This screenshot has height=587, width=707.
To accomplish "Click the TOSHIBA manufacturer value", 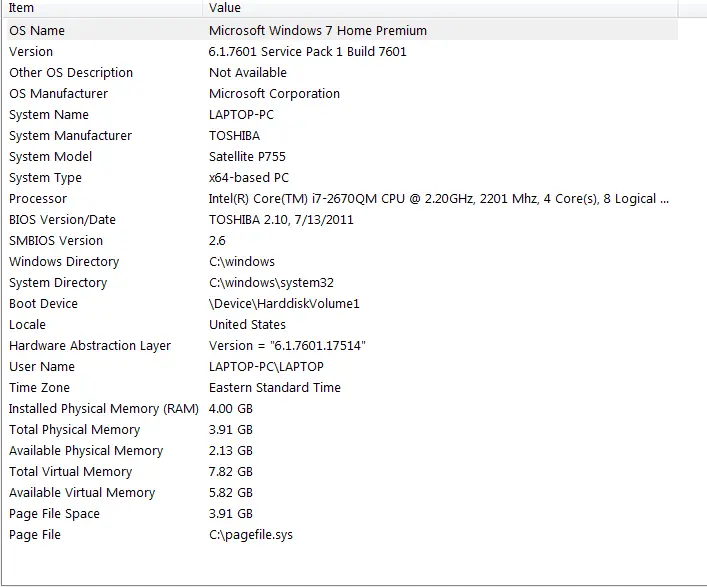I will (234, 135).
